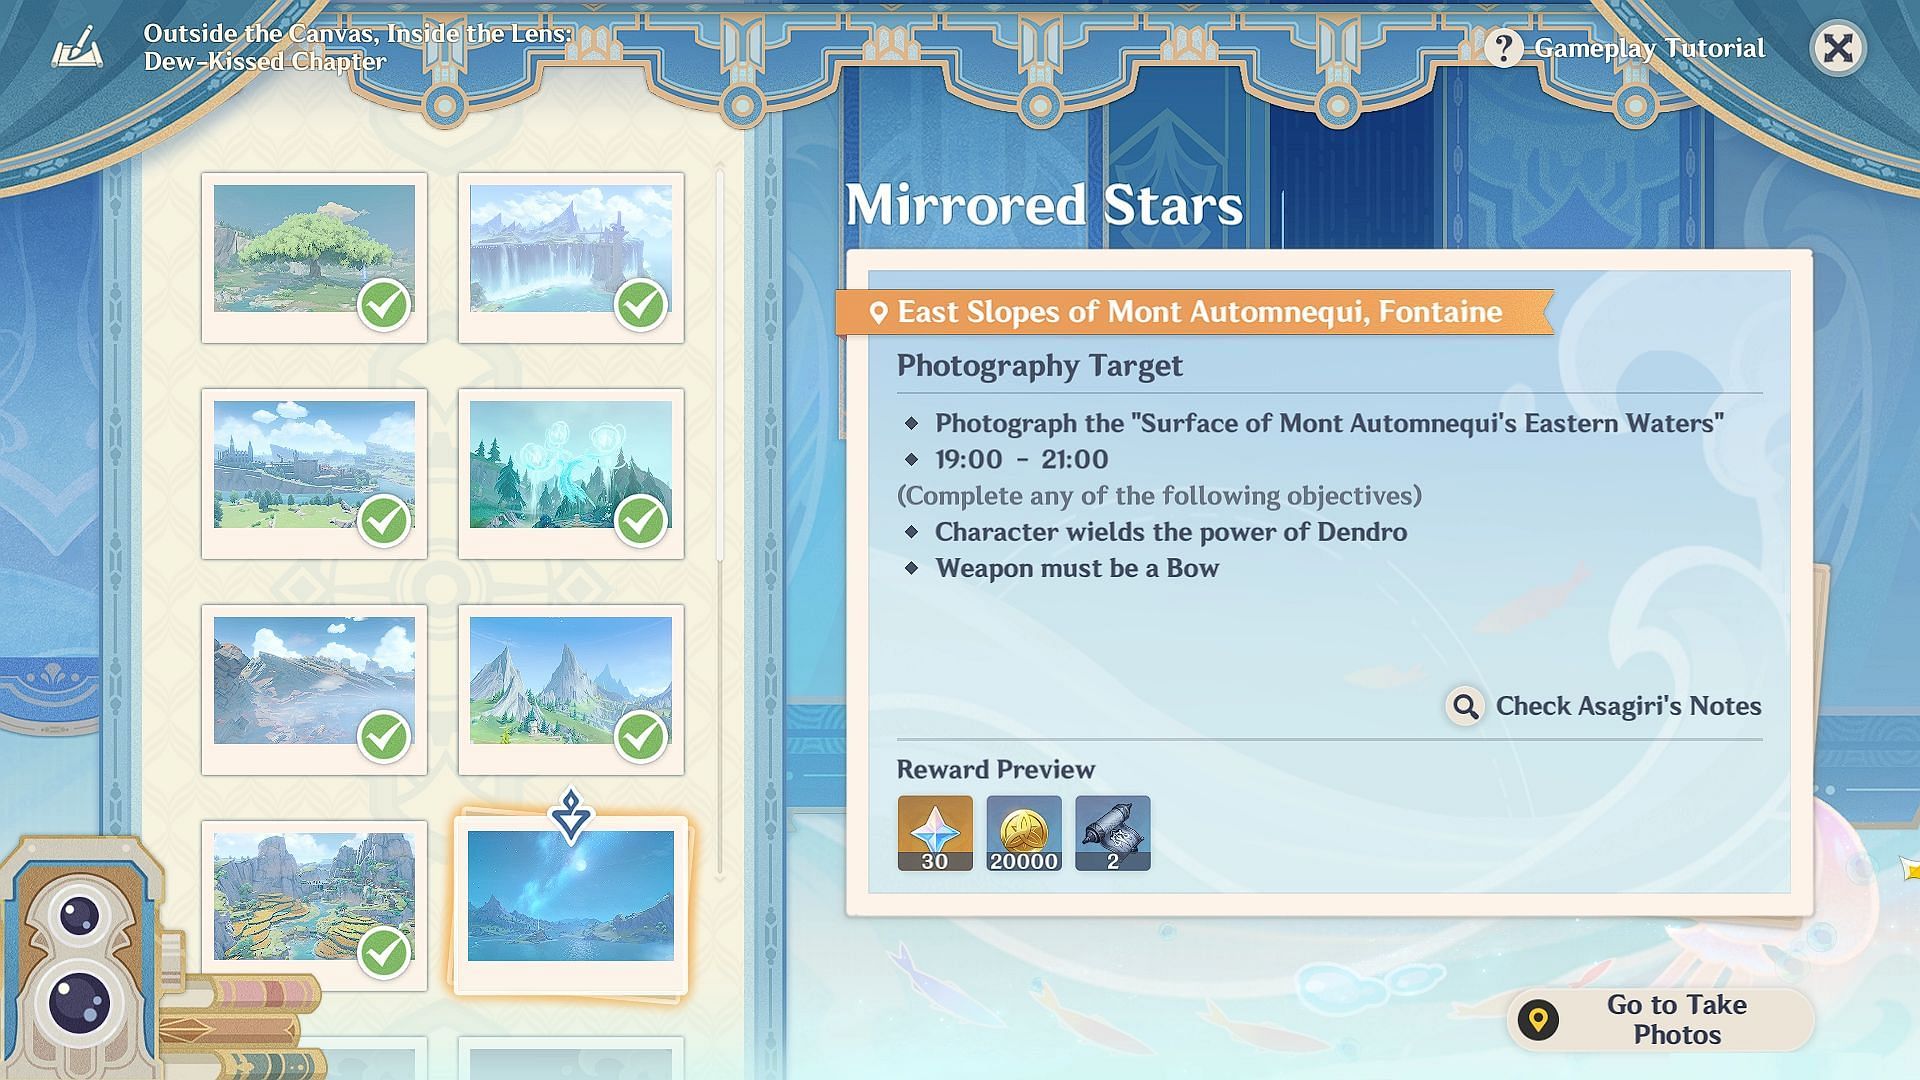Image resolution: width=1920 pixels, height=1080 pixels.
Task: Close the event window with the X button
Action: pyautogui.click(x=1838, y=48)
